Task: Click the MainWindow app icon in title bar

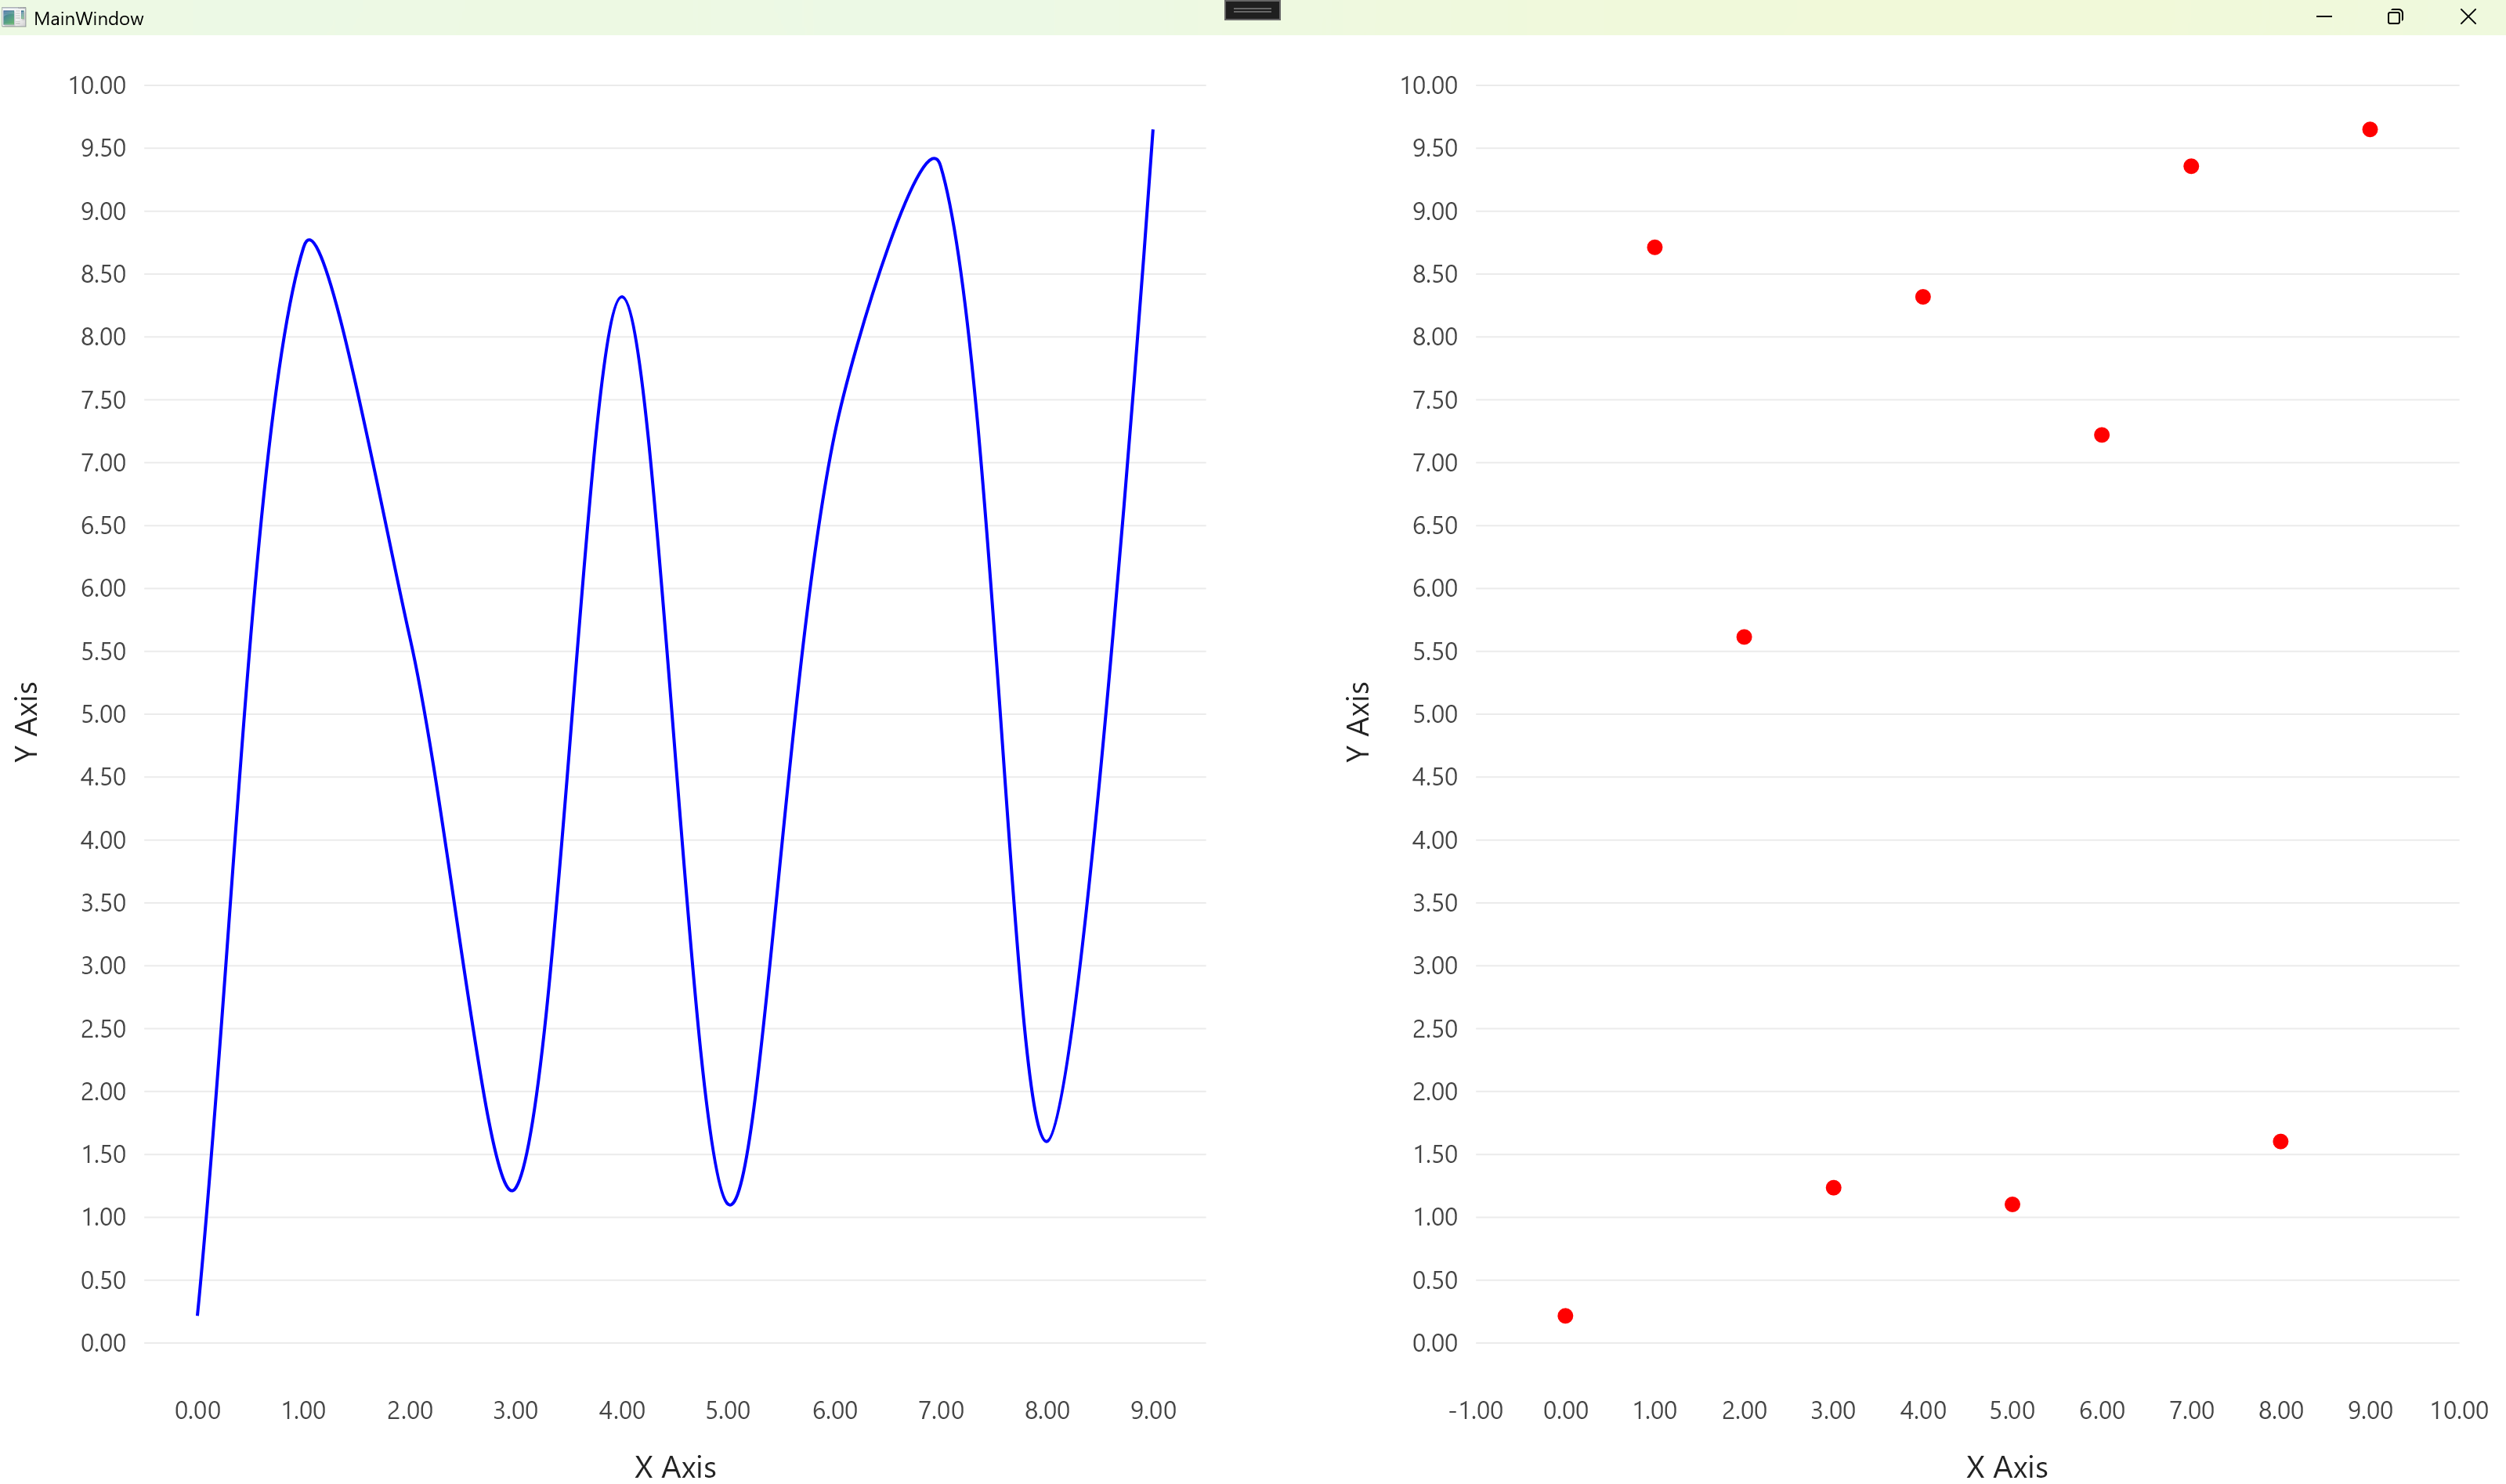Action: click(13, 17)
